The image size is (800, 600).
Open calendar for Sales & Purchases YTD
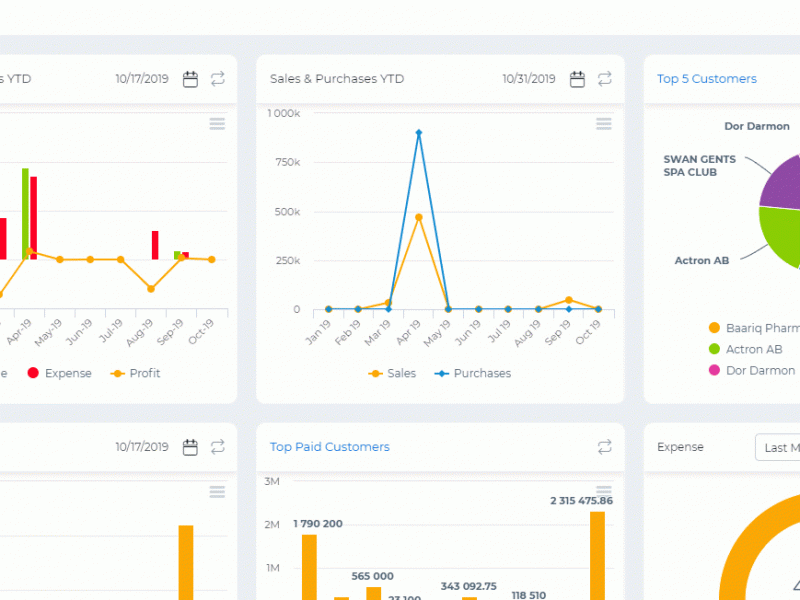tap(577, 79)
